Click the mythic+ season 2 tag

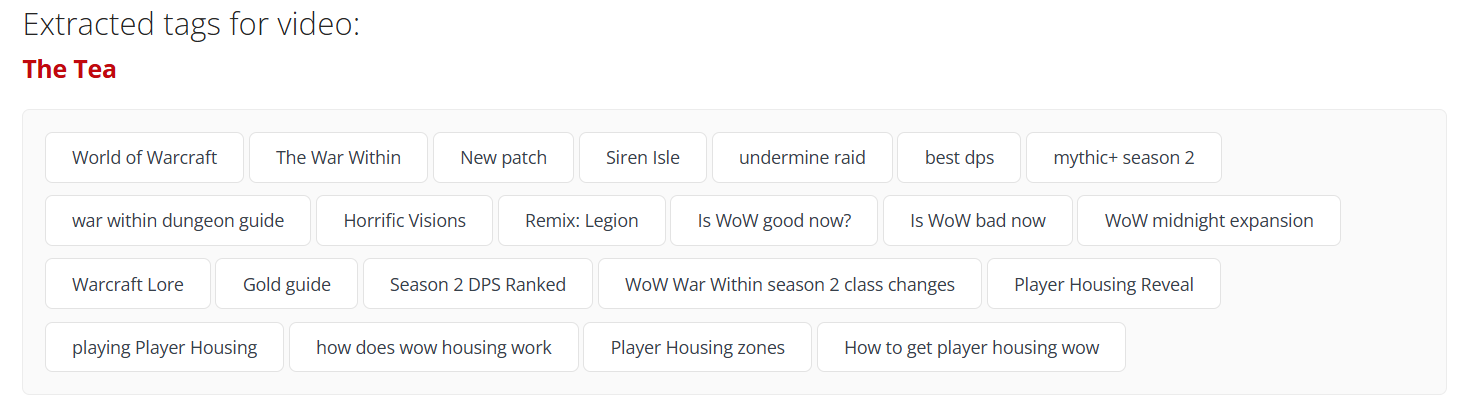(1124, 158)
